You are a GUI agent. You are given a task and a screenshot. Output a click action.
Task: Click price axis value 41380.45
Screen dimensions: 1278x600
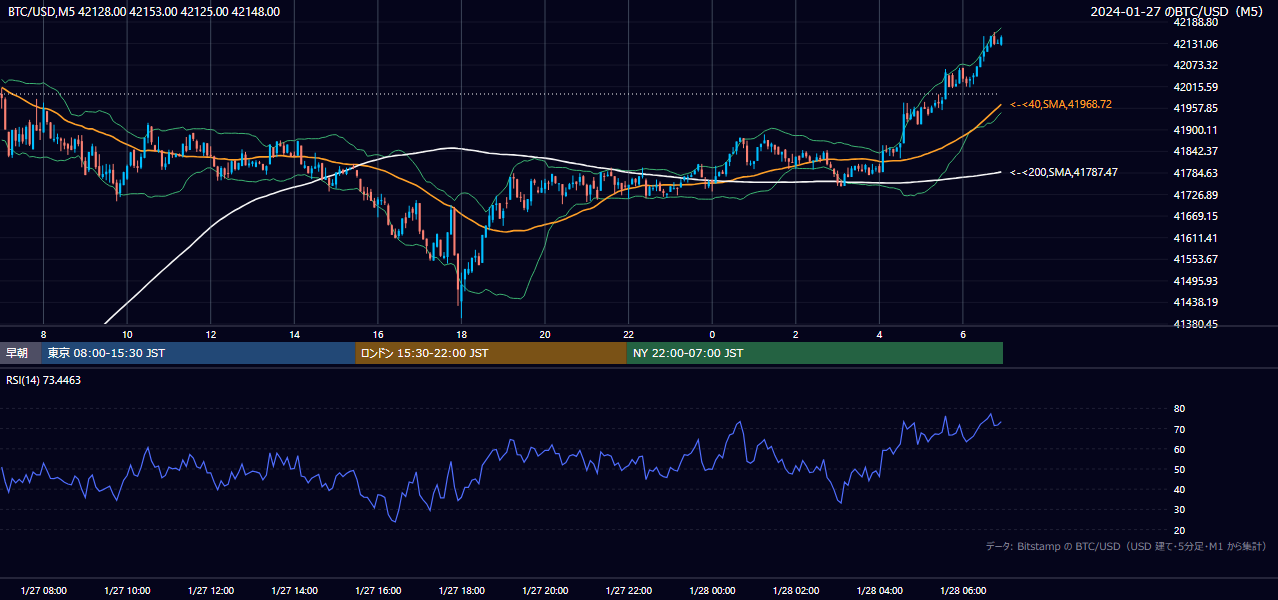(x=1195, y=324)
